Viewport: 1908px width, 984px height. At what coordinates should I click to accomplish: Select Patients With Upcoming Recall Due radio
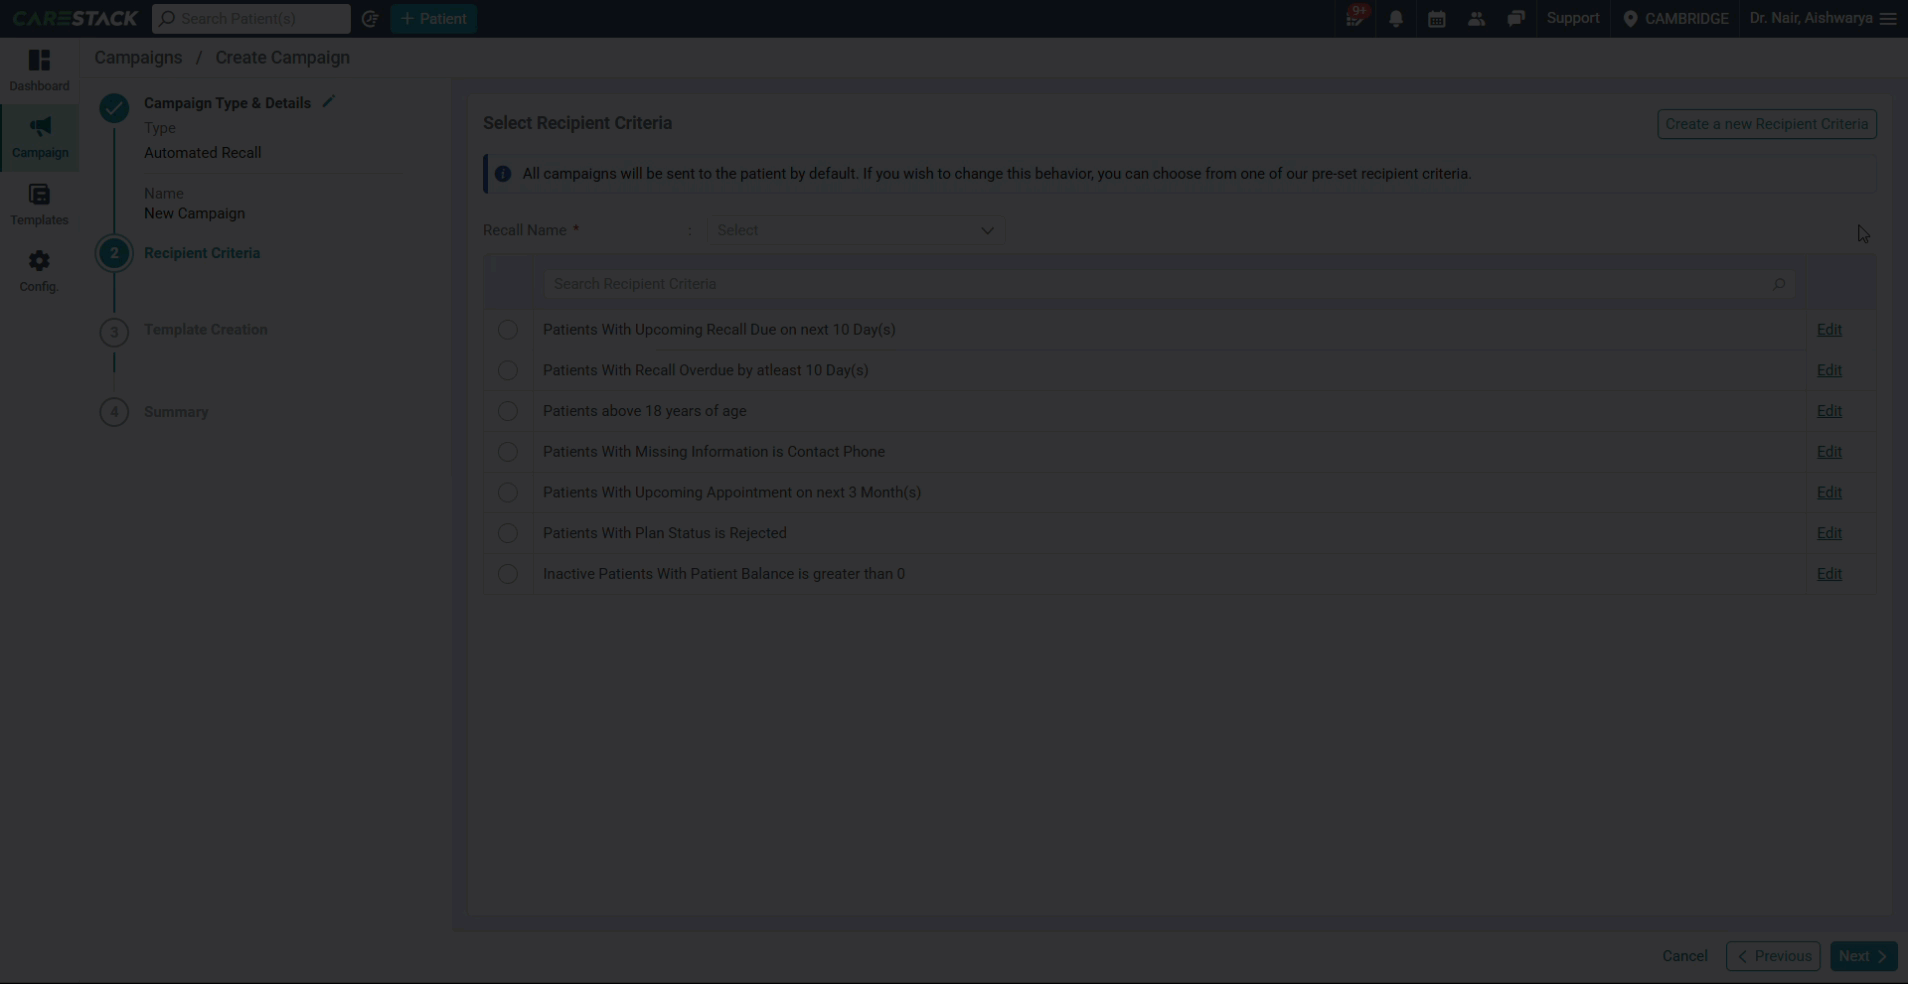click(508, 329)
